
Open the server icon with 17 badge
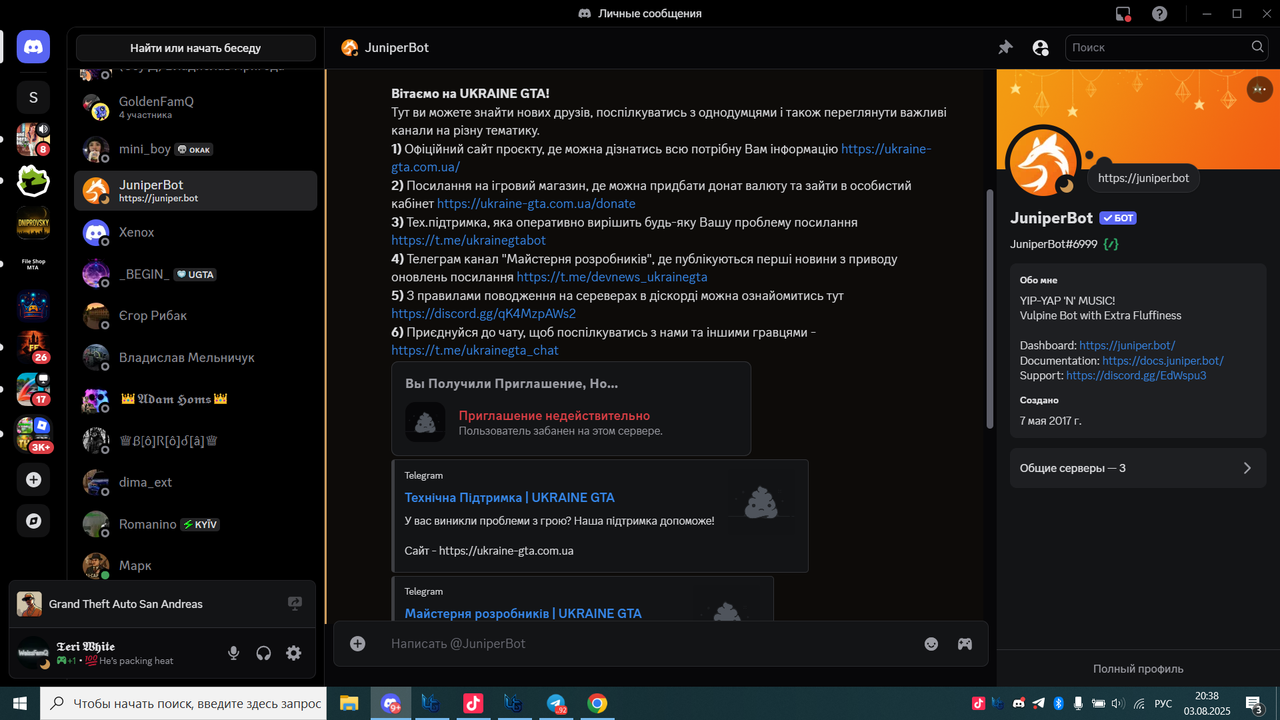click(x=33, y=389)
